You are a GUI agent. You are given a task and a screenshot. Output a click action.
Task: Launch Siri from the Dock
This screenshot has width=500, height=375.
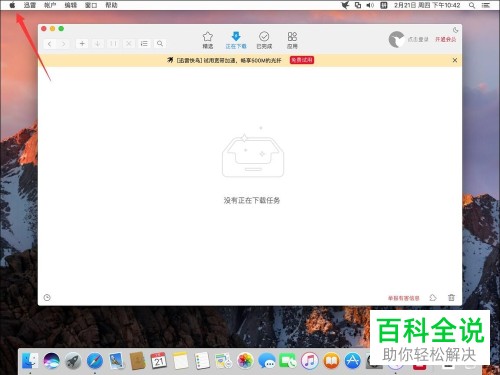pos(52,360)
